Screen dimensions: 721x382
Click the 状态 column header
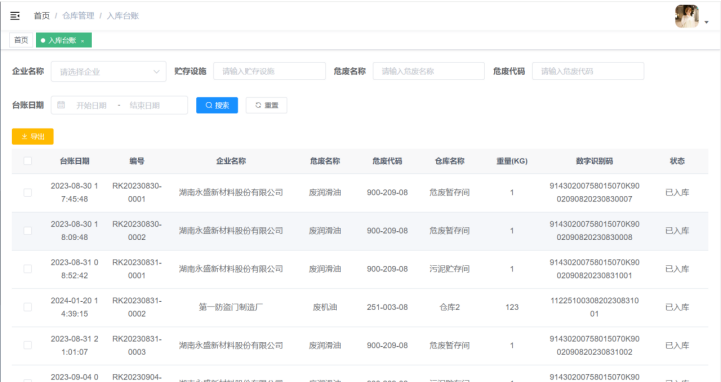(677, 161)
